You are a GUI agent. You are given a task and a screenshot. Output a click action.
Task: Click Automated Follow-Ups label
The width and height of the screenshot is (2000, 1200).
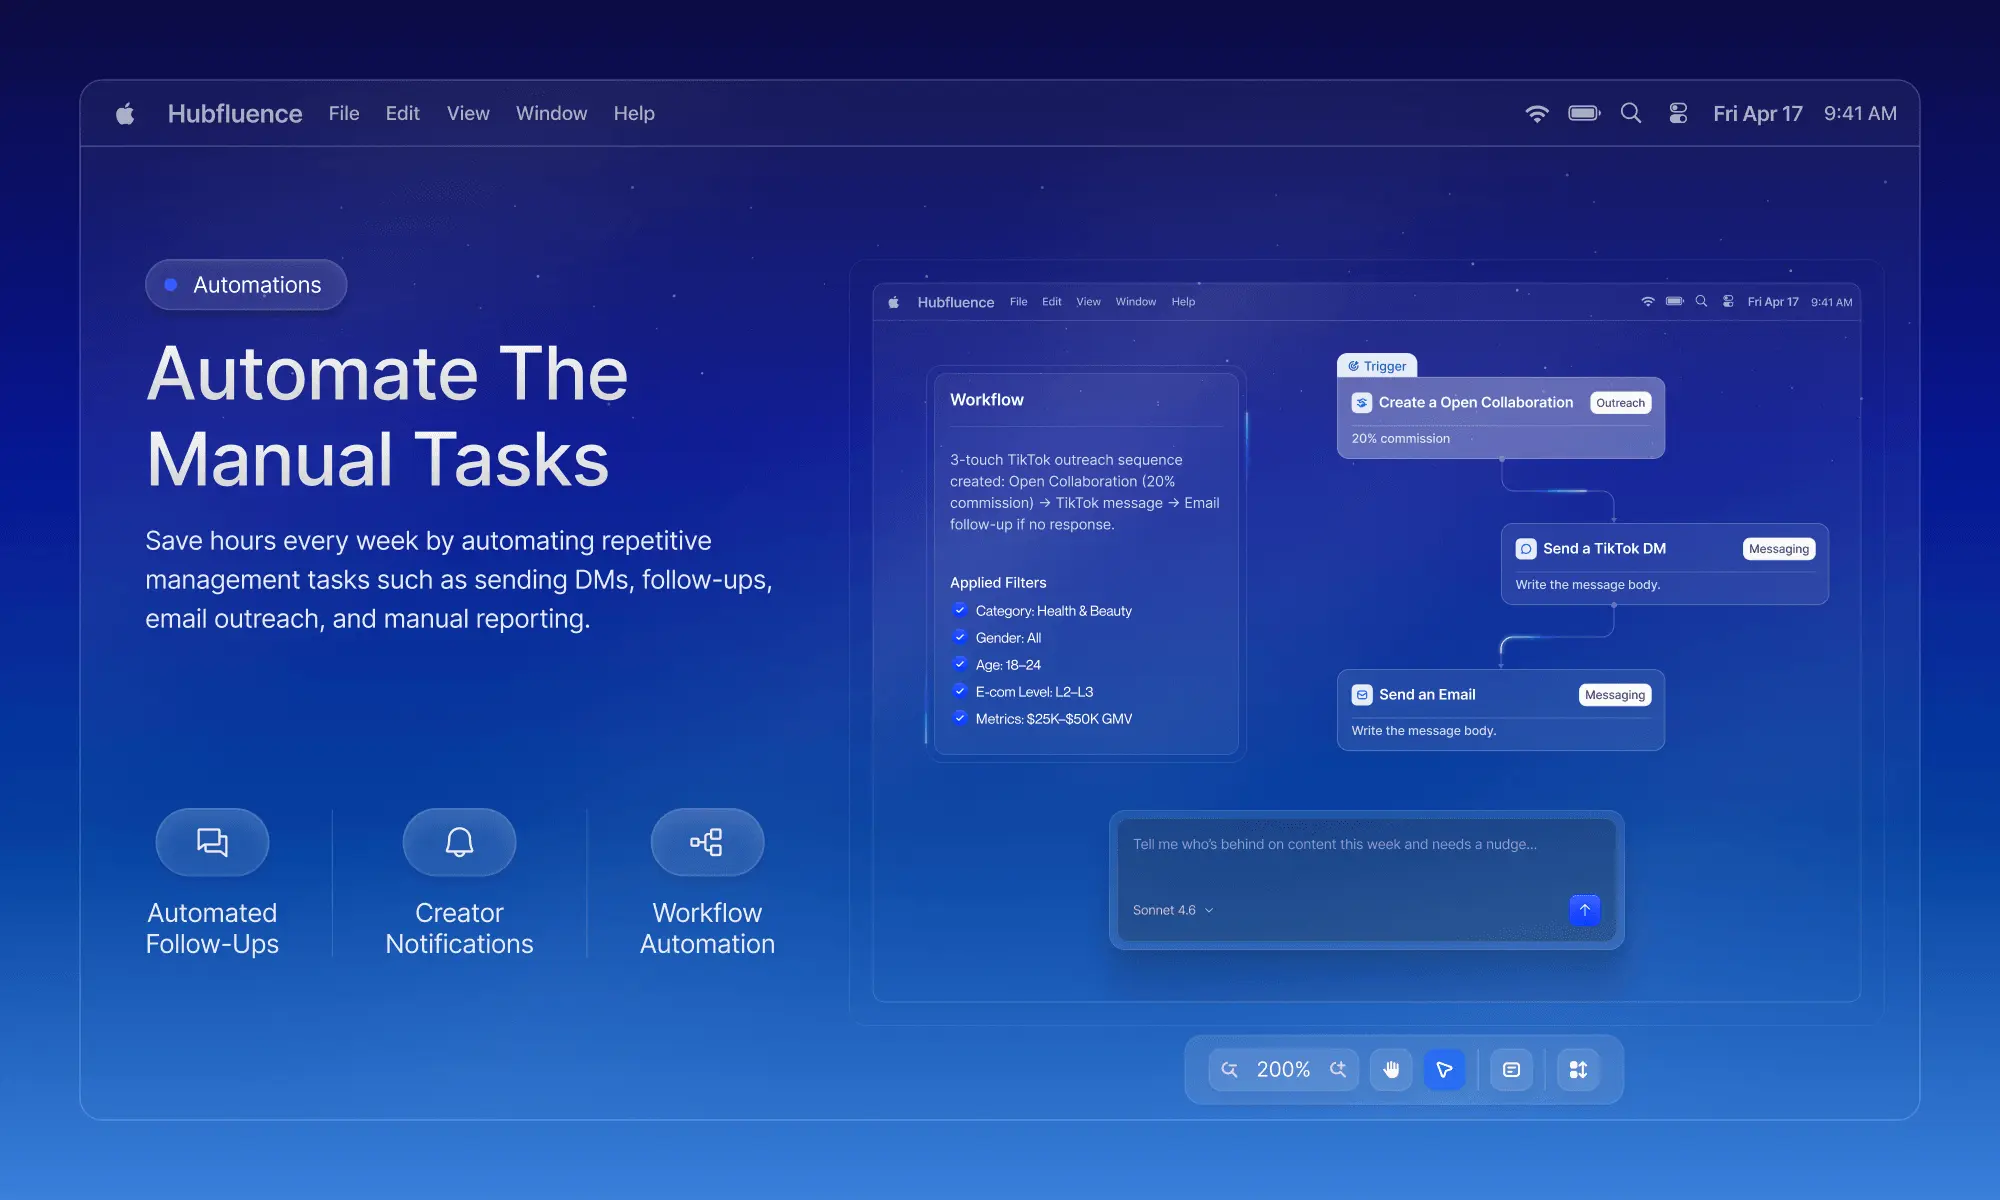tap(212, 928)
